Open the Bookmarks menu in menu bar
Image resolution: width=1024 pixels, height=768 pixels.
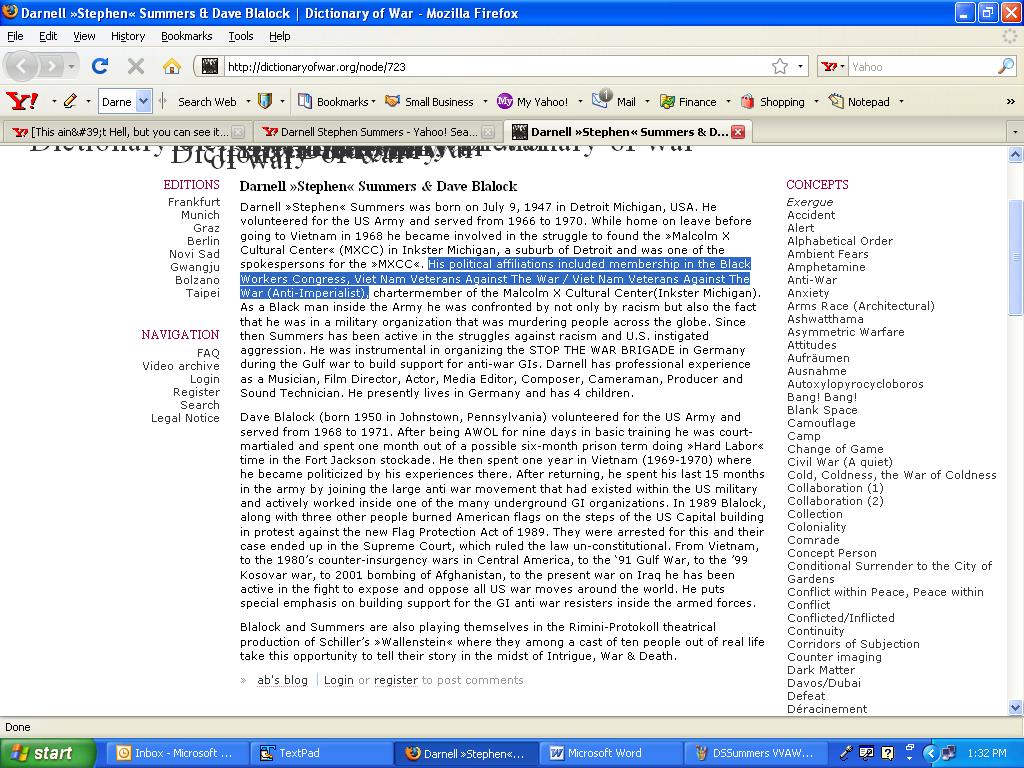point(186,36)
